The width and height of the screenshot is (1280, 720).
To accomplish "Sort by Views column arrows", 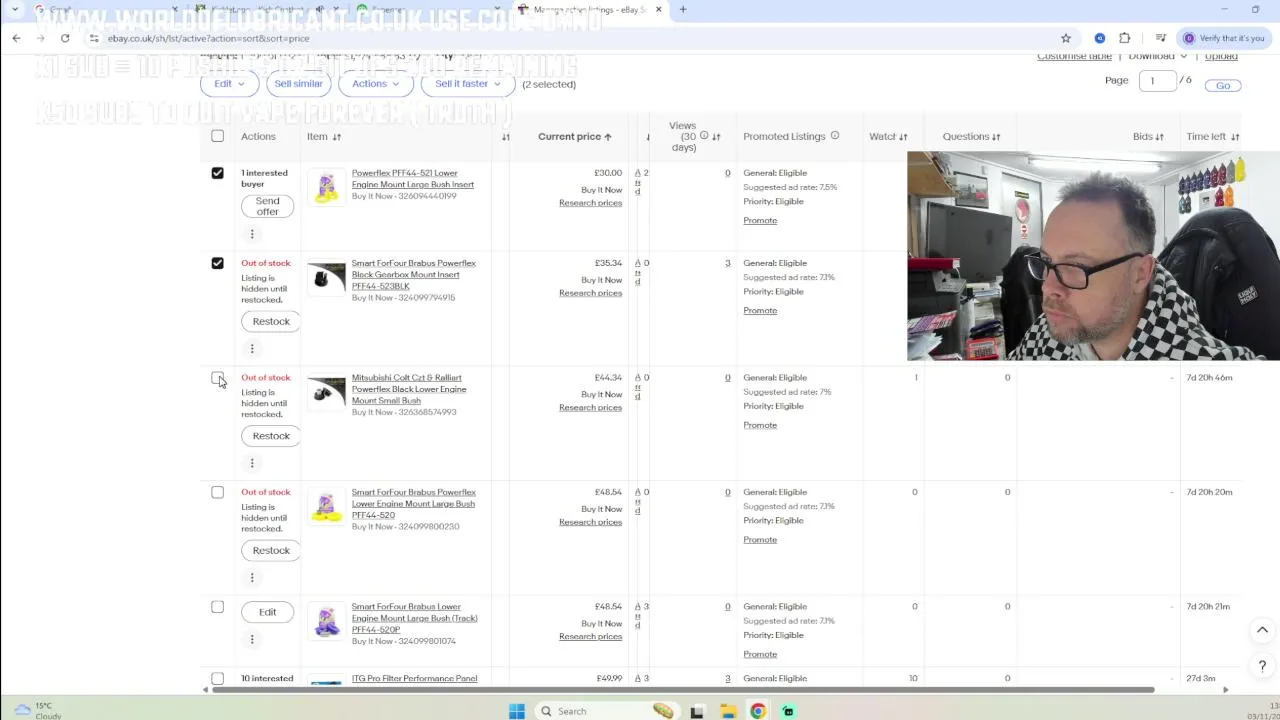I will point(716,137).
